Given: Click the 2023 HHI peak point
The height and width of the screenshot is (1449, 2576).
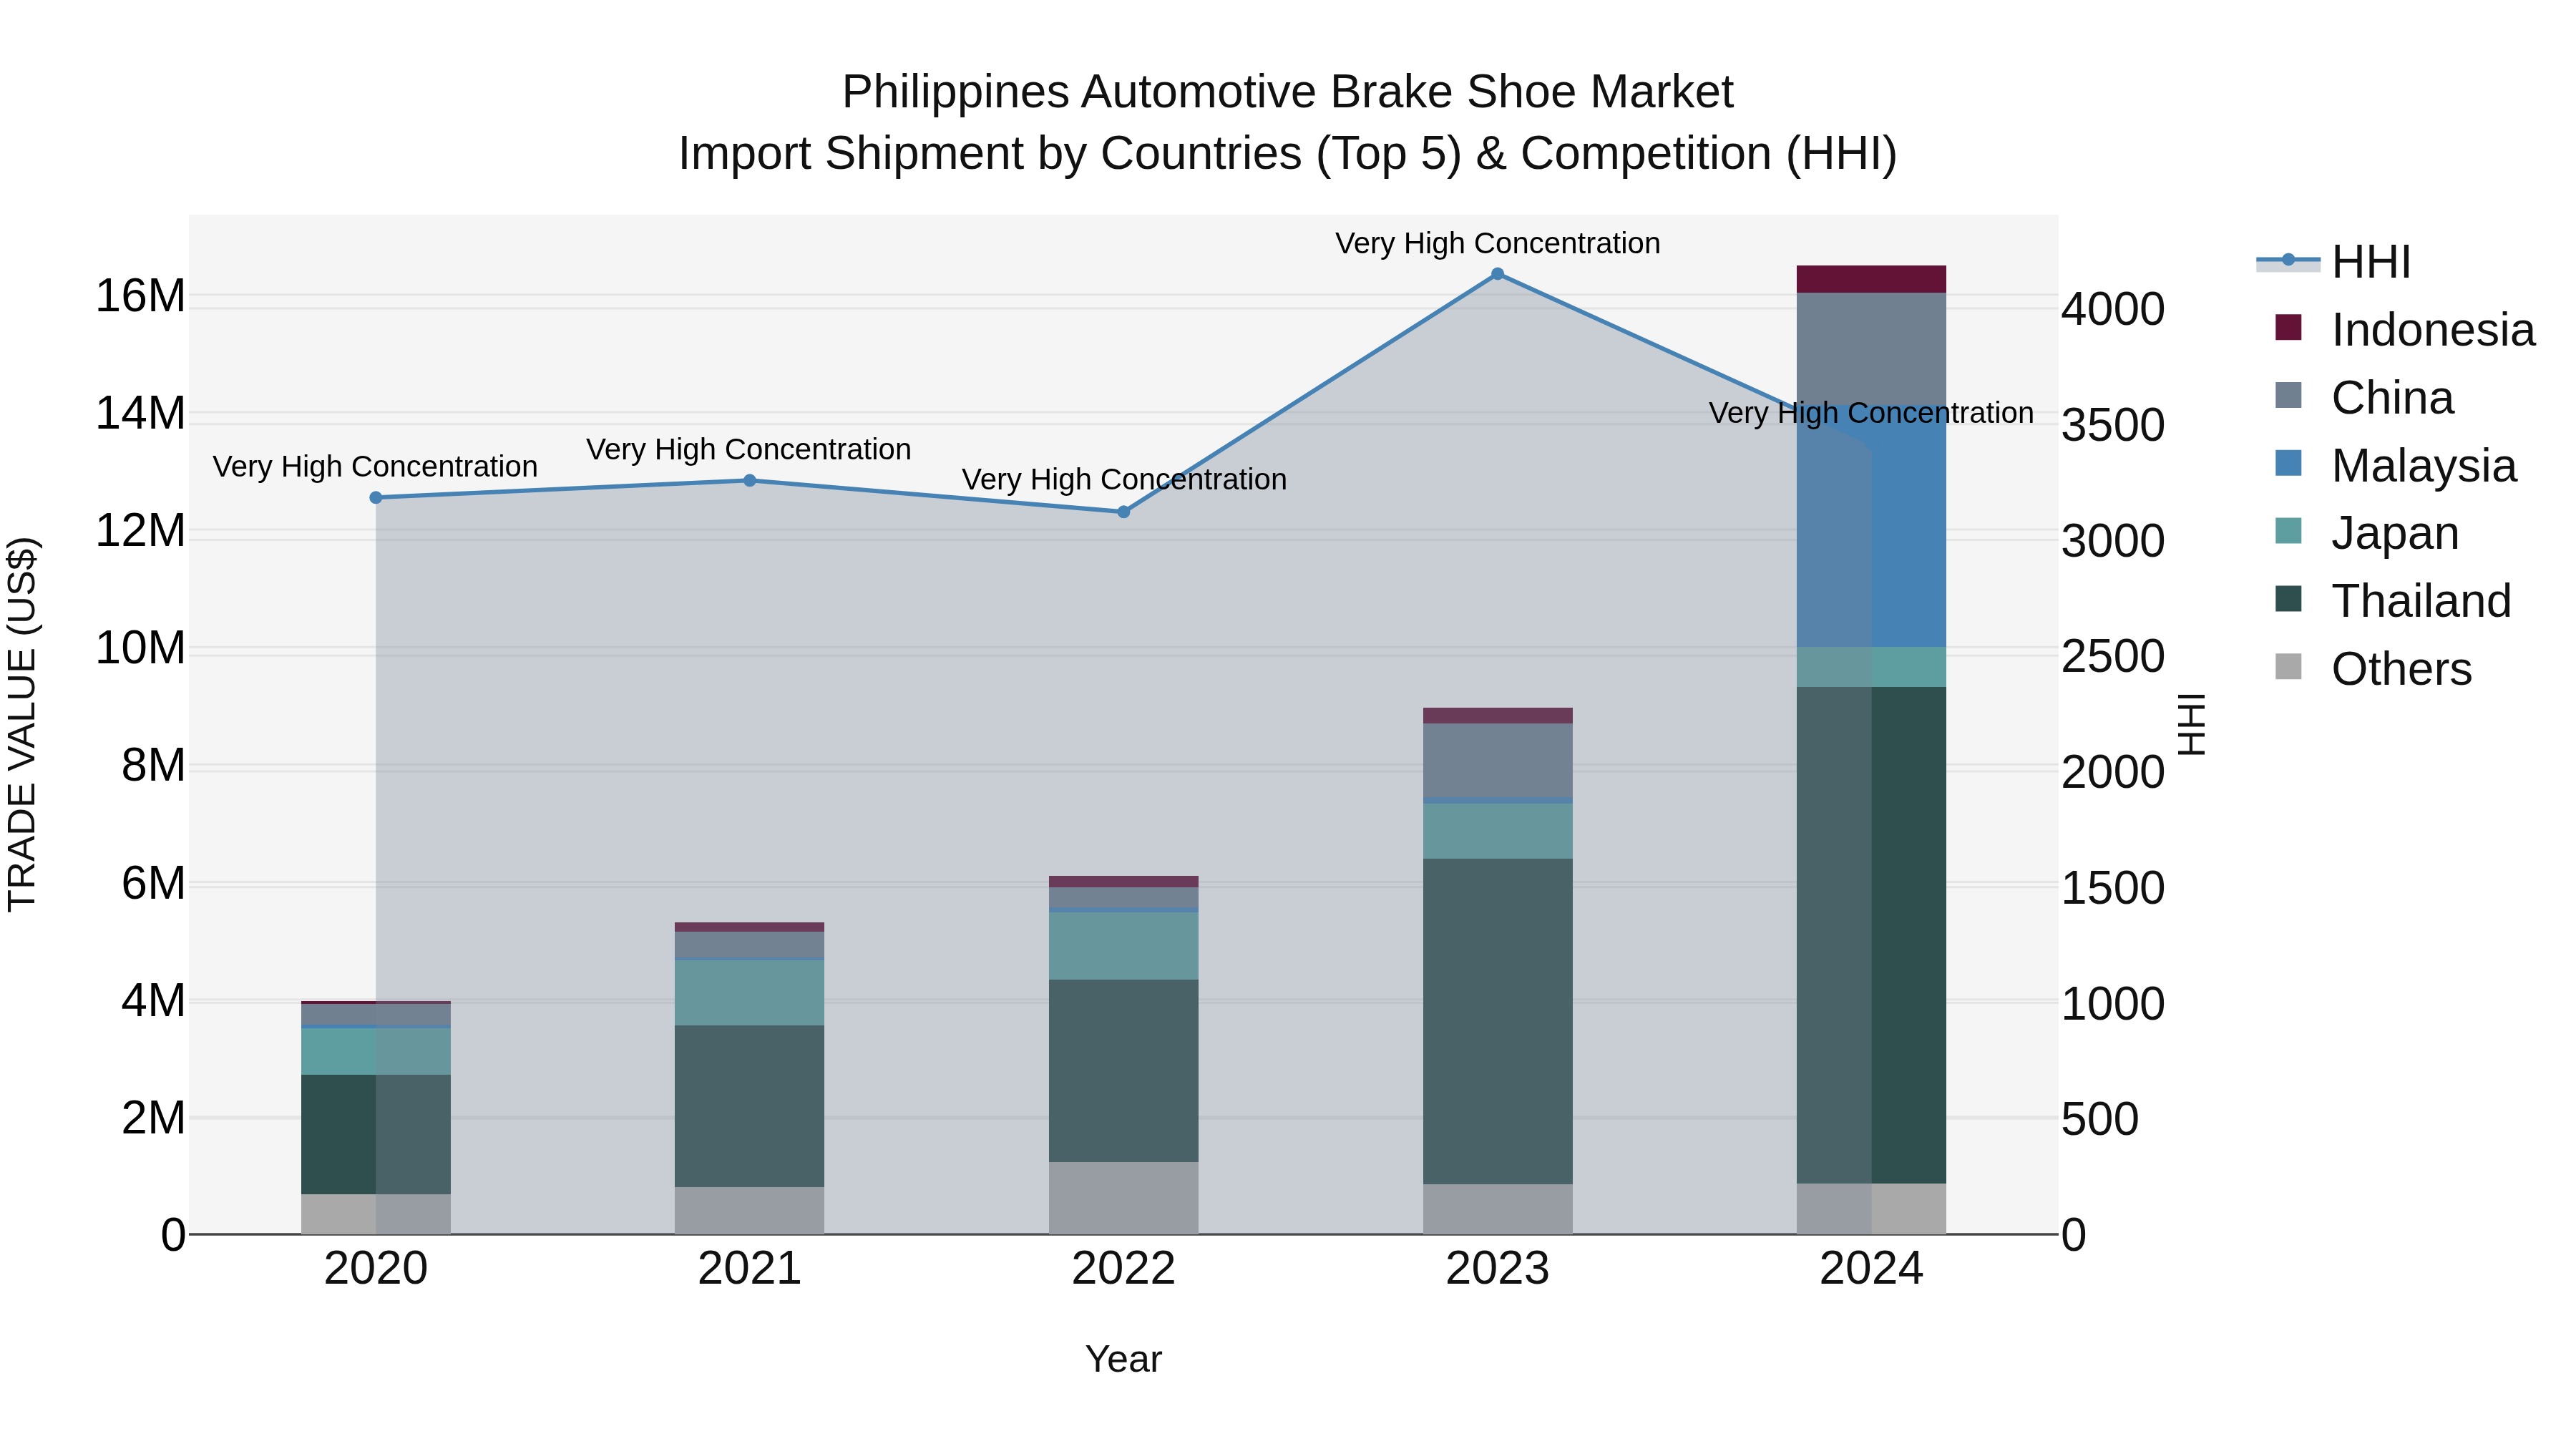Looking at the screenshot, I should coord(1497,274).
